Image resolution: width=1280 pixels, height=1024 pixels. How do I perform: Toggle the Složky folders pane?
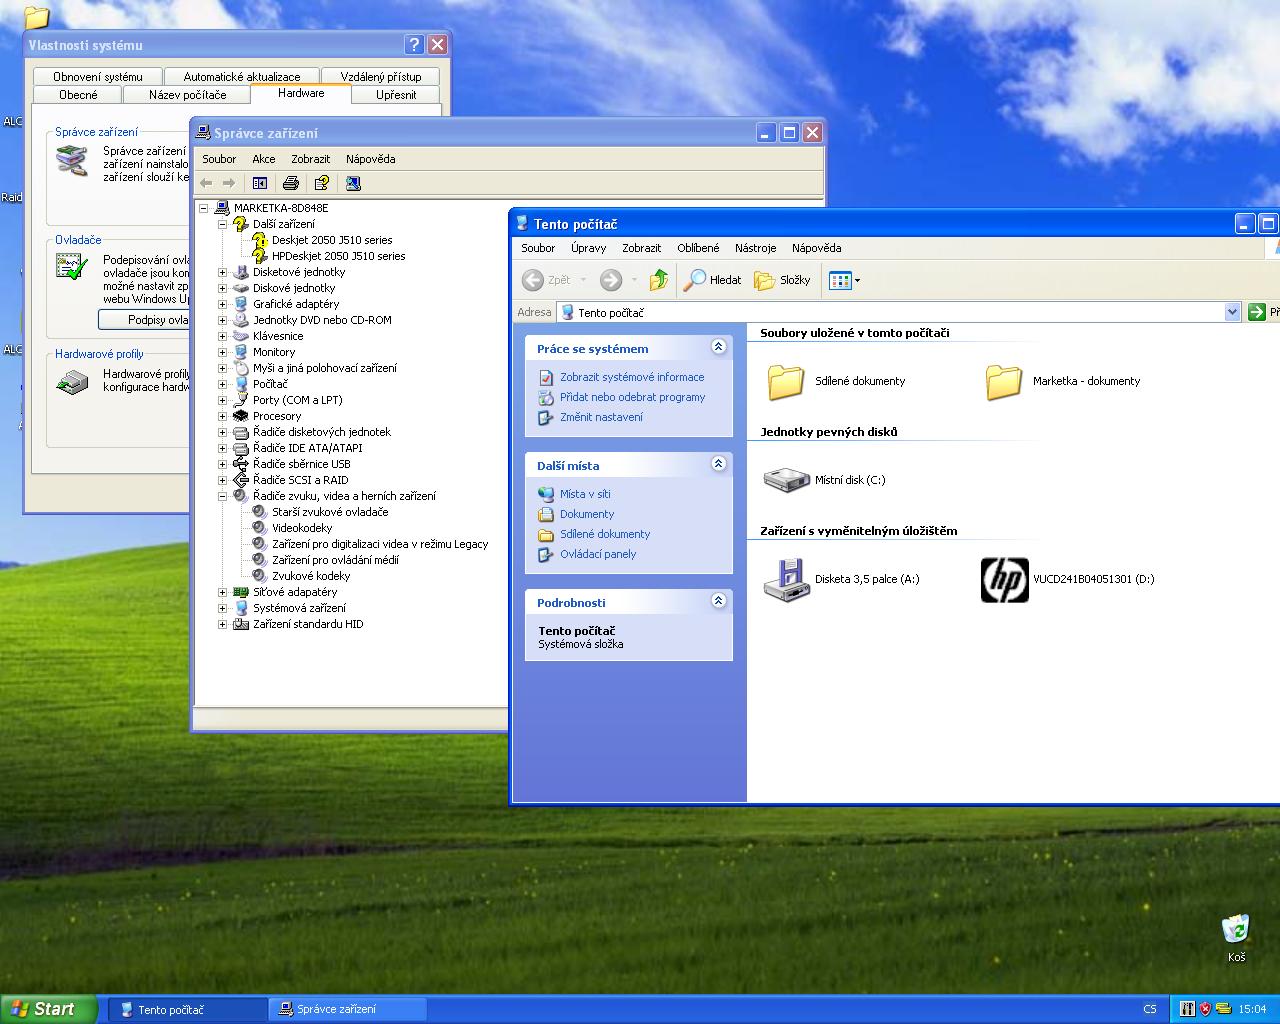783,280
